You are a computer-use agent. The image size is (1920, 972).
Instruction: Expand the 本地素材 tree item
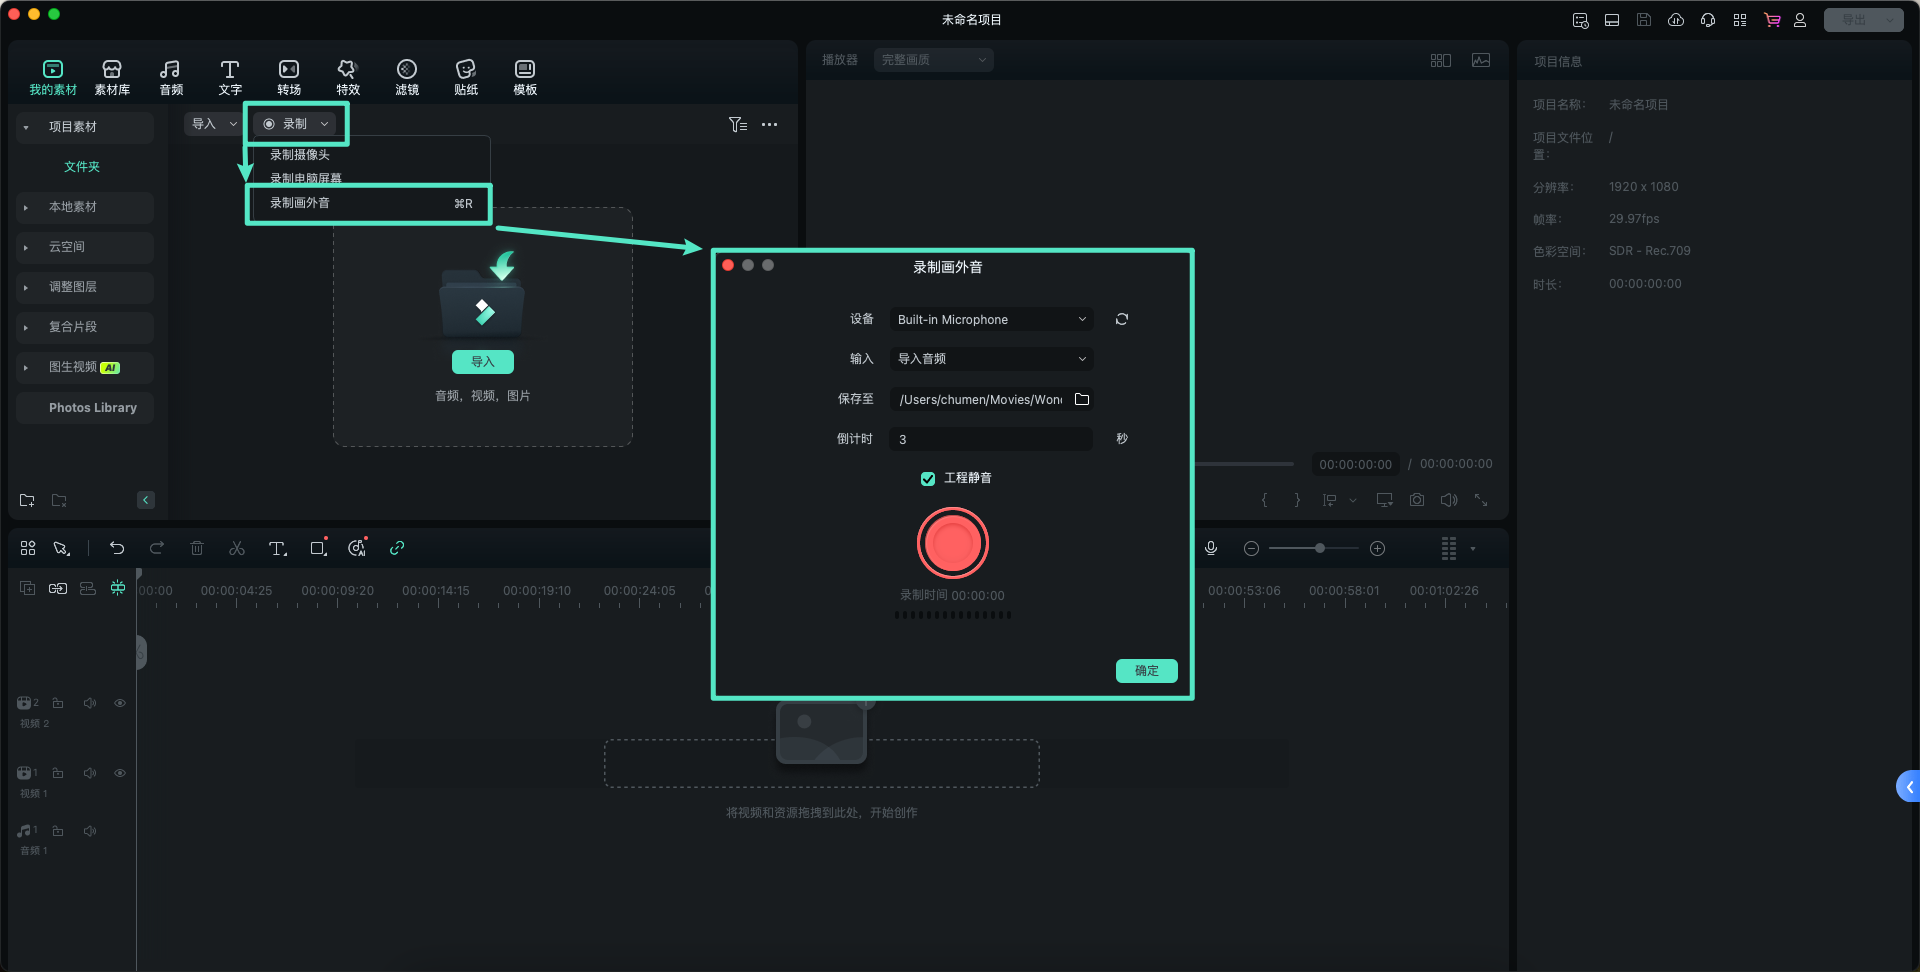coord(26,207)
